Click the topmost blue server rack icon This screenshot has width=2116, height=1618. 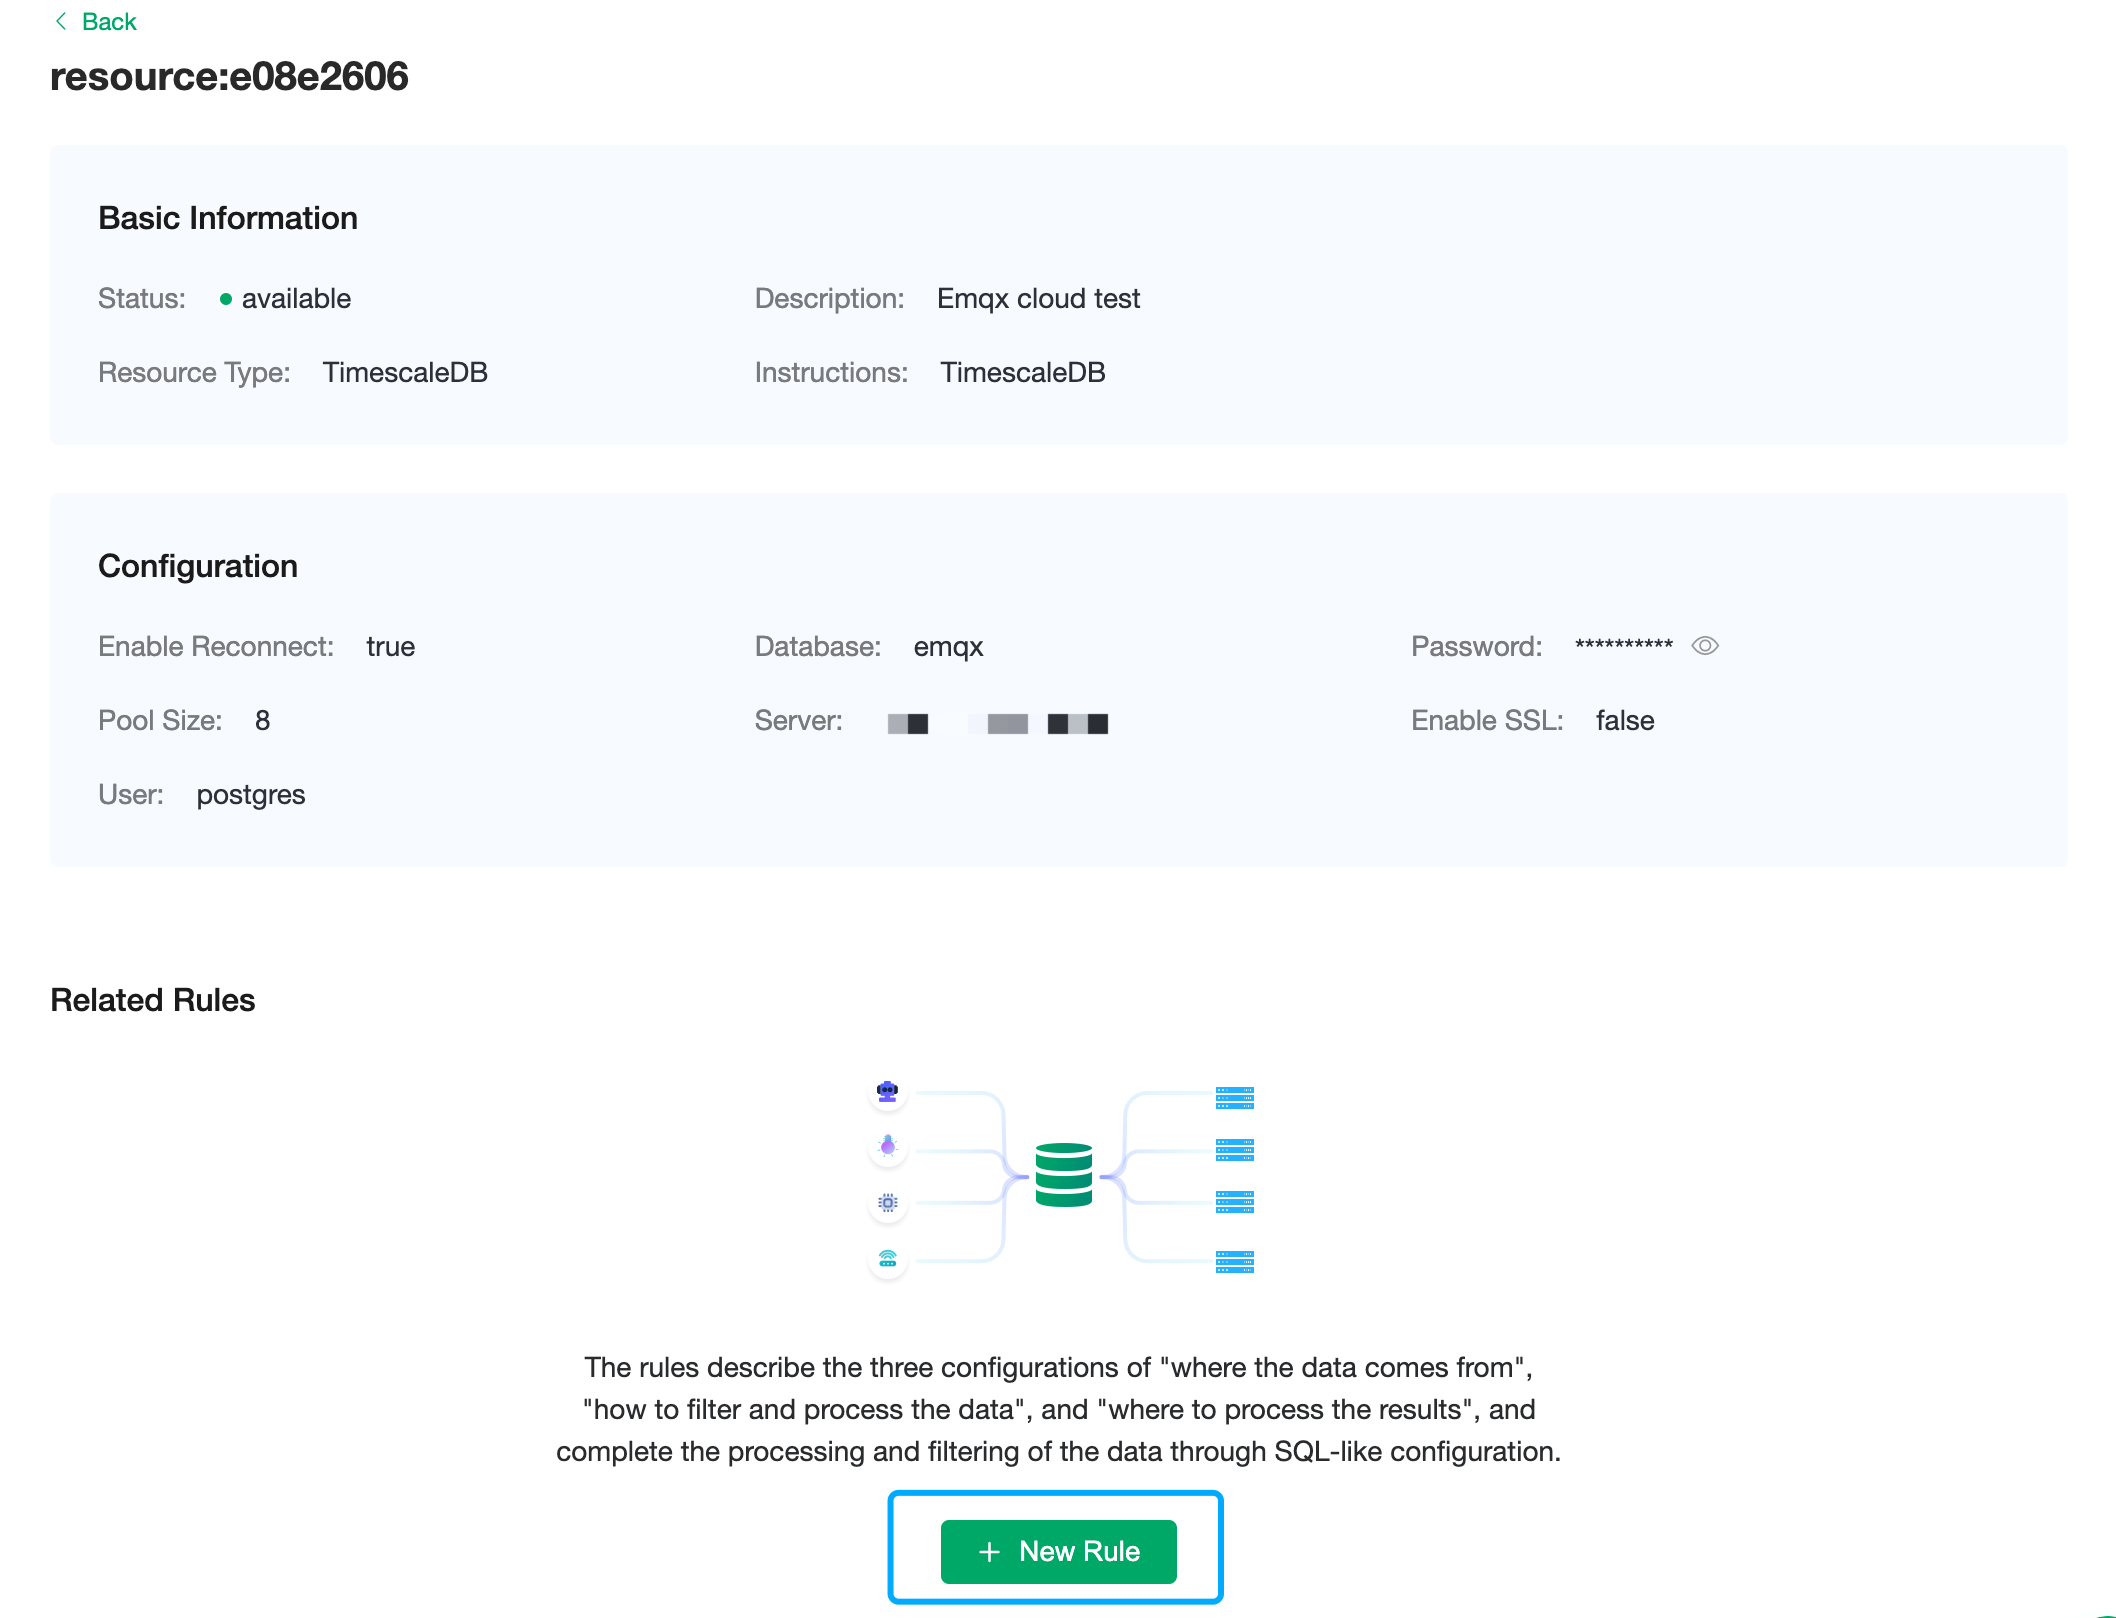coord(1234,1098)
